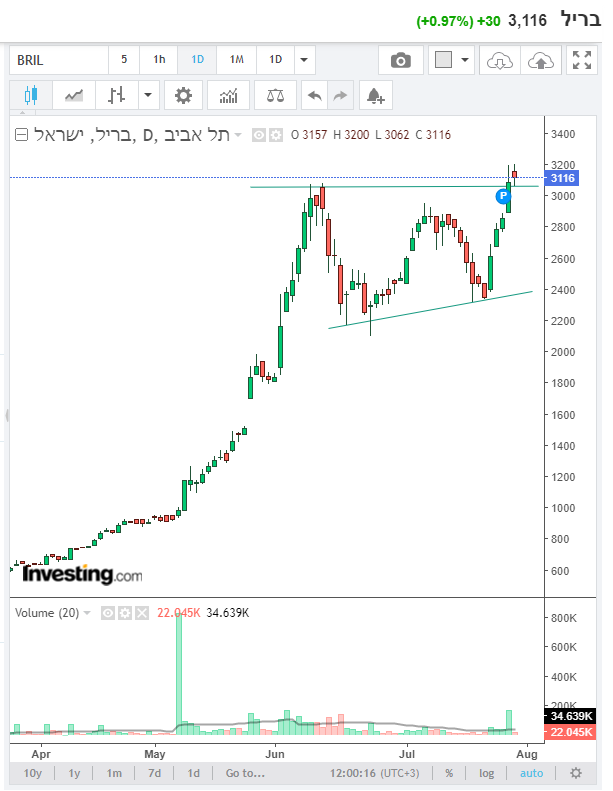613x791 pixels.
Task: Click the 3116 current price label
Action: coord(562,178)
